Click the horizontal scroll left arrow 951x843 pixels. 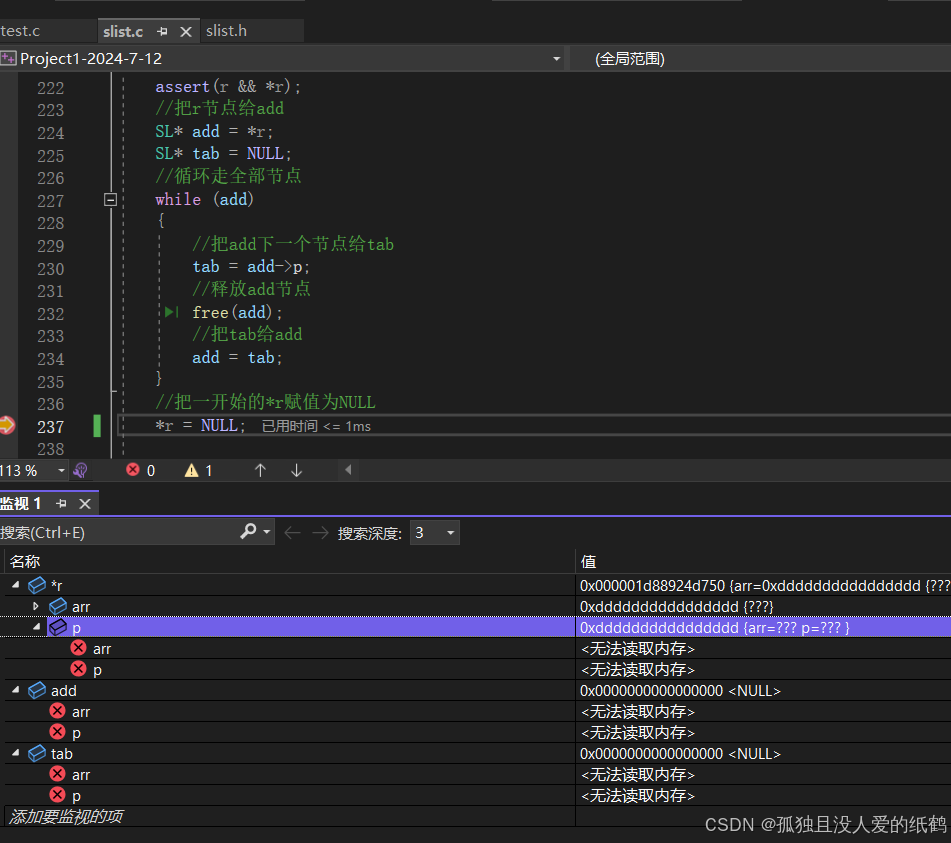click(348, 469)
